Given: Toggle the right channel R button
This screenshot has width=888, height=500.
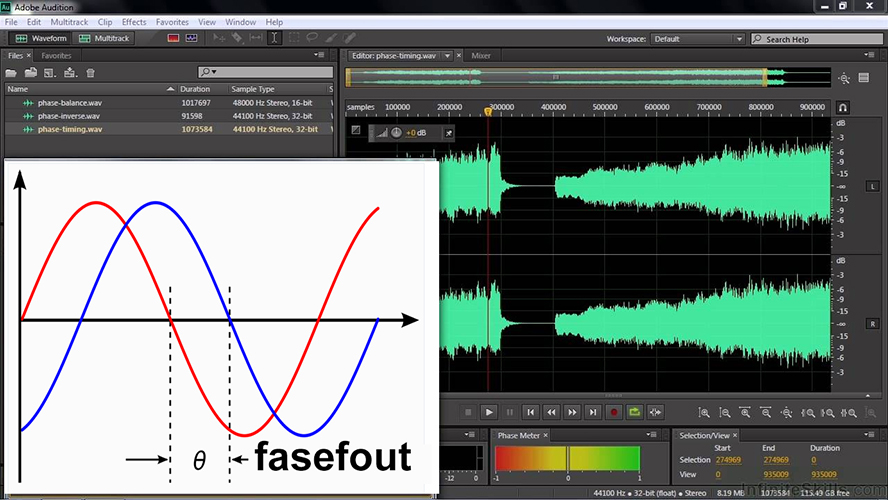Looking at the screenshot, I should coord(872,324).
